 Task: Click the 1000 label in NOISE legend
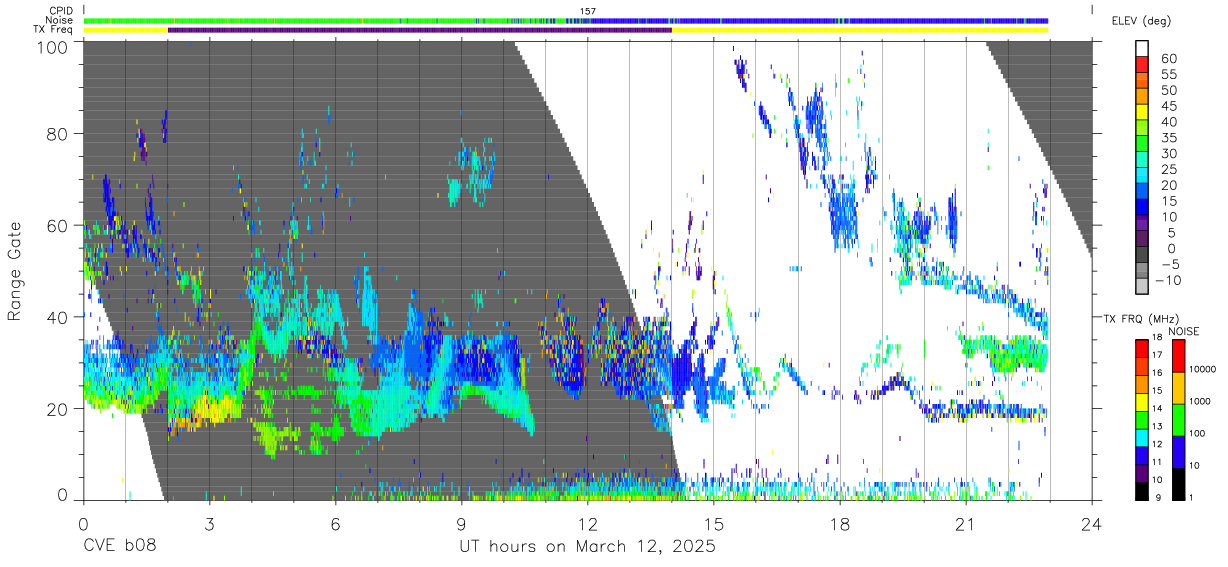click(x=1198, y=403)
